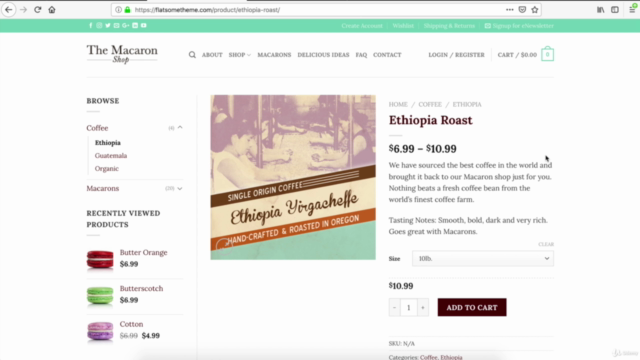Viewport: 640px width, 360px height.
Task: Click The Macaron Shop logo
Action: pos(122,54)
